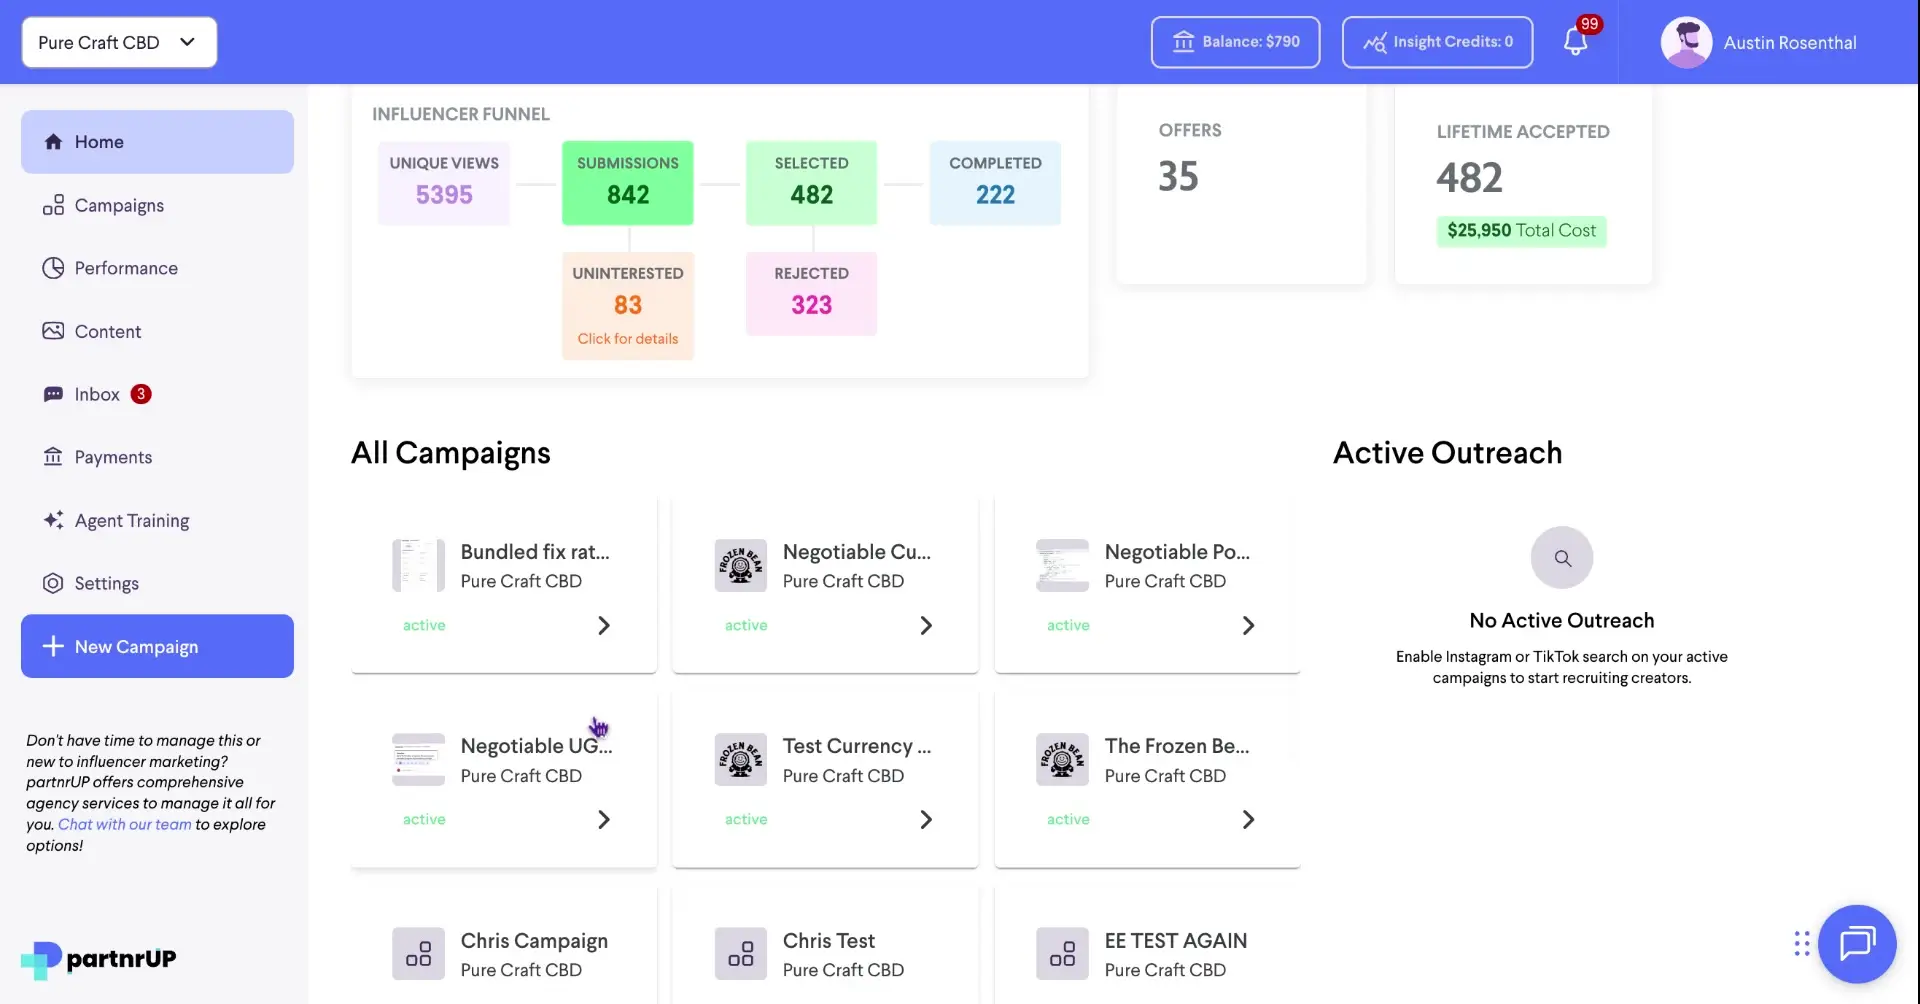The image size is (1920, 1004).
Task: Click the UNINTERESTED 83 funnel block for details
Action: (x=627, y=305)
